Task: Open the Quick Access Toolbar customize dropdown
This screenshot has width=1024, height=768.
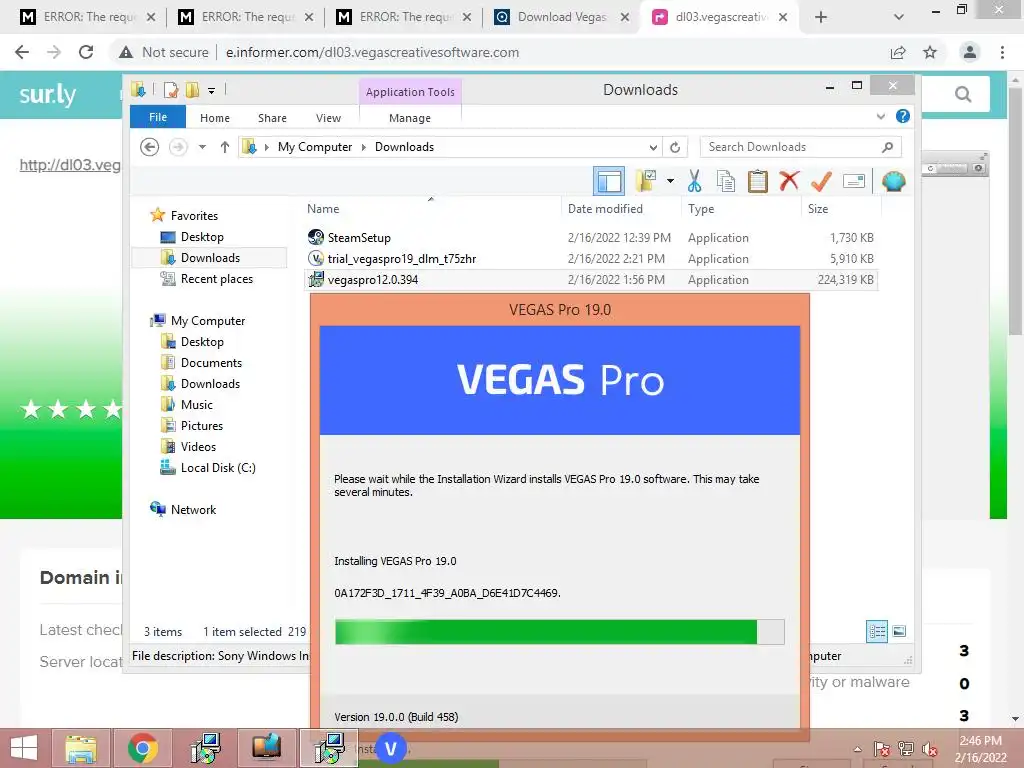Action: tap(212, 91)
